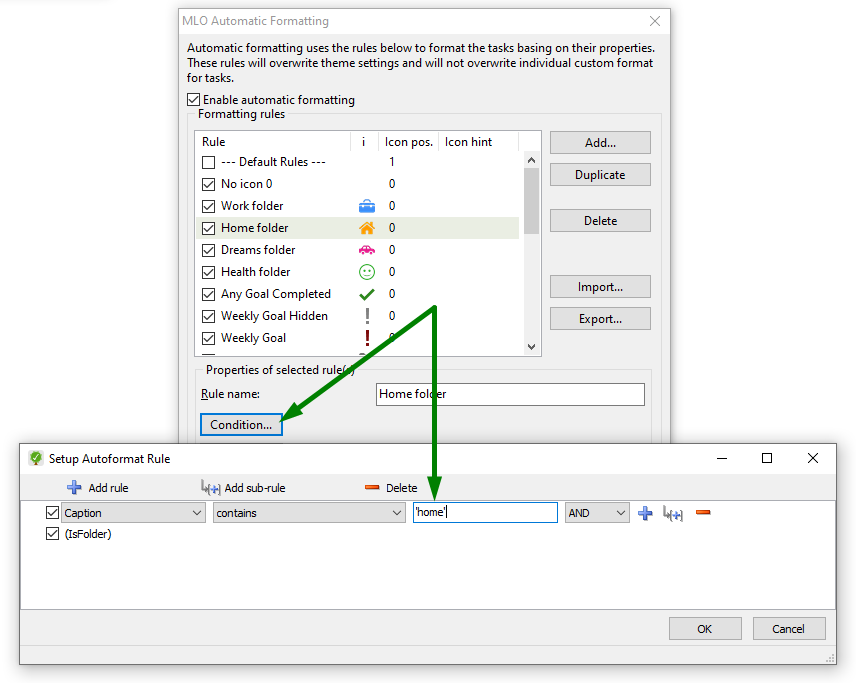Open the Caption field dropdown
Viewport: 856px width, 683px height.
[133, 513]
